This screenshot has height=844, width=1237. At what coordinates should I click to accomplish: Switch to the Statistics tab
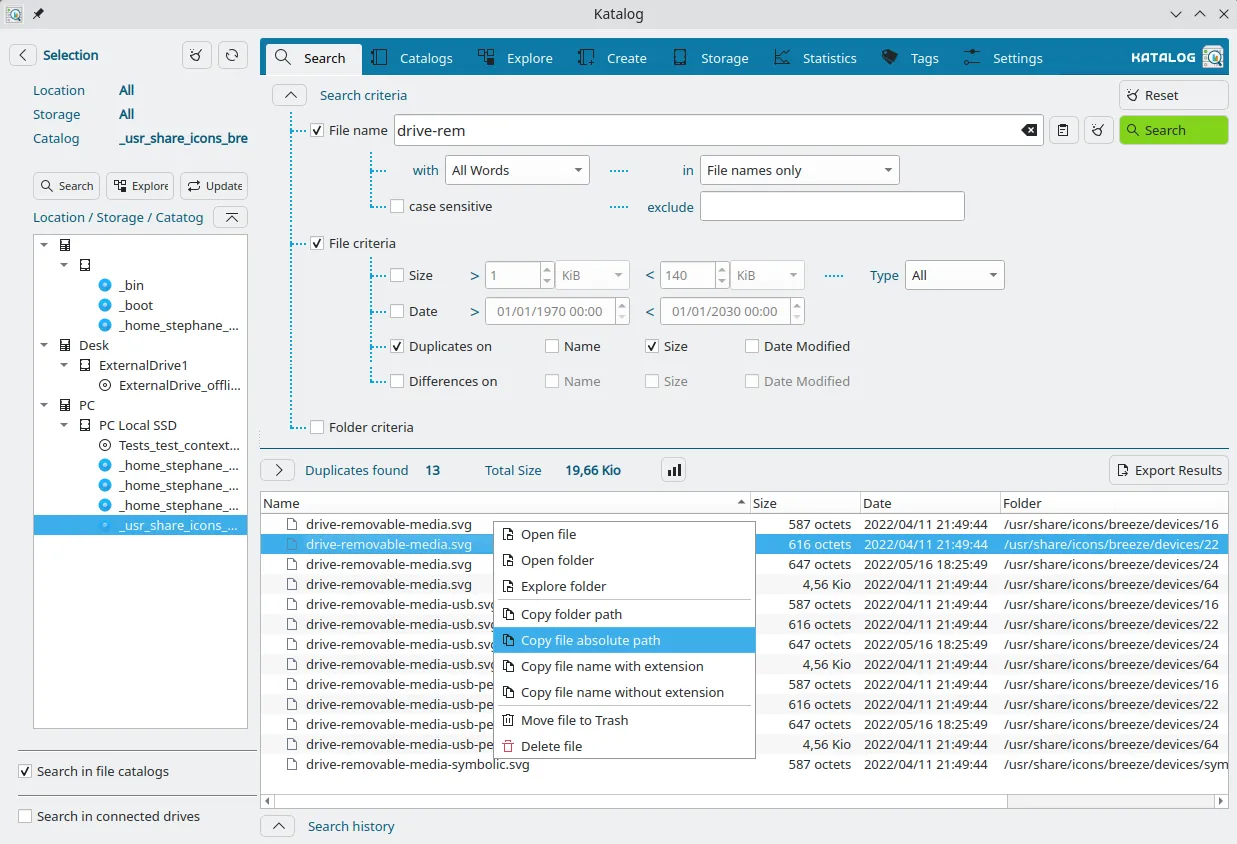pyautogui.click(x=815, y=58)
